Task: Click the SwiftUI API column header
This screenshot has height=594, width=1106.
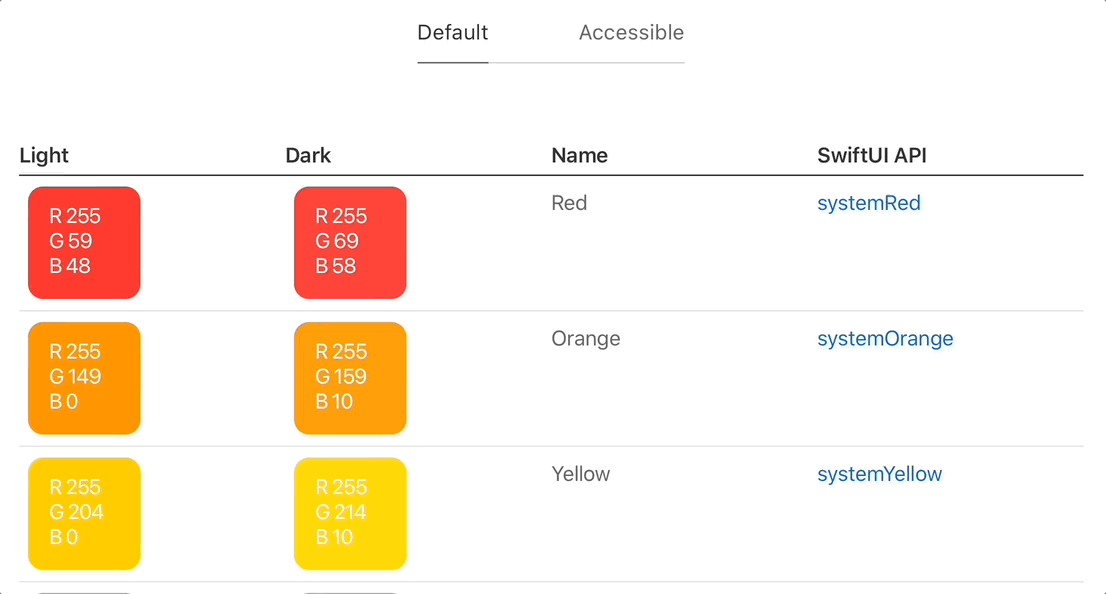Action: [871, 155]
